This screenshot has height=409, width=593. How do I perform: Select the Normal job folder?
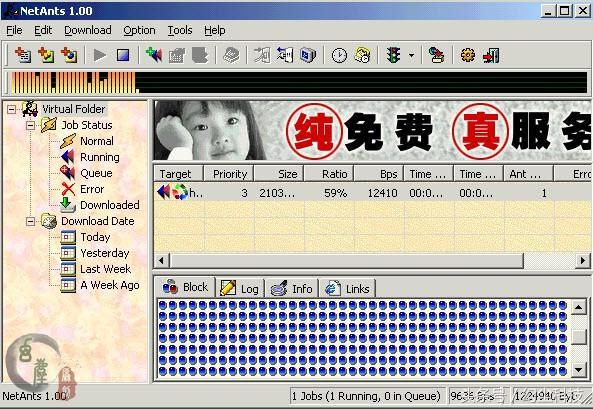point(97,141)
